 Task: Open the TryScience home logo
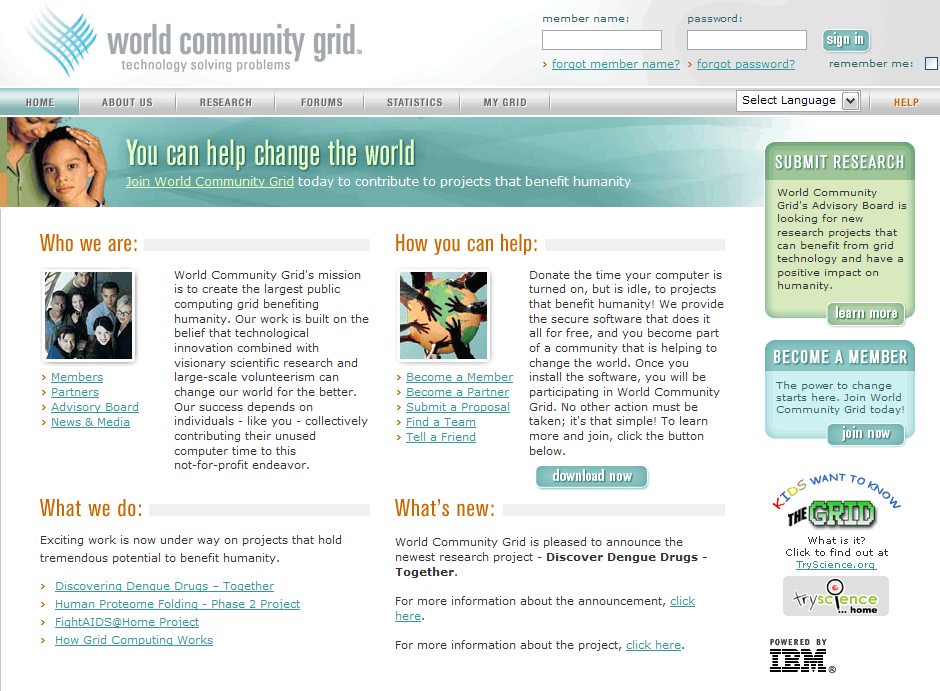click(835, 597)
